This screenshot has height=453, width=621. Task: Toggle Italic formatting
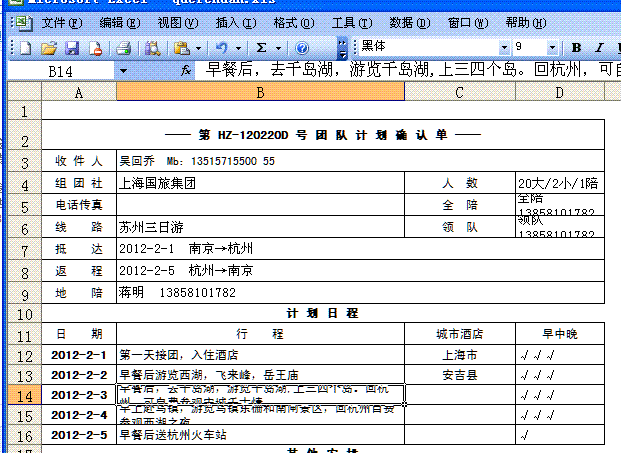click(x=599, y=48)
